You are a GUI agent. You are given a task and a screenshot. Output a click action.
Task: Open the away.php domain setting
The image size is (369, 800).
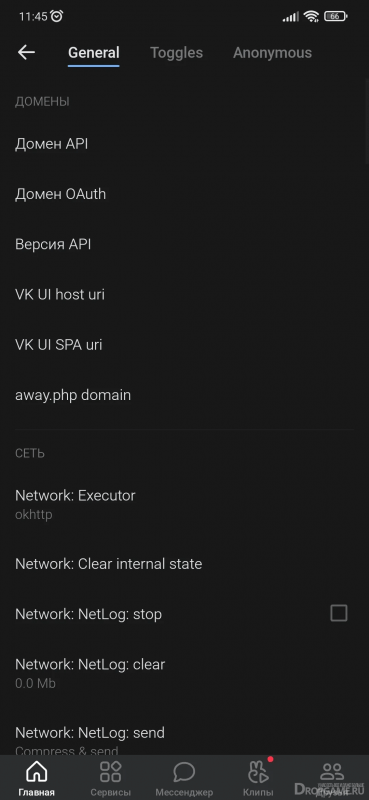click(184, 394)
